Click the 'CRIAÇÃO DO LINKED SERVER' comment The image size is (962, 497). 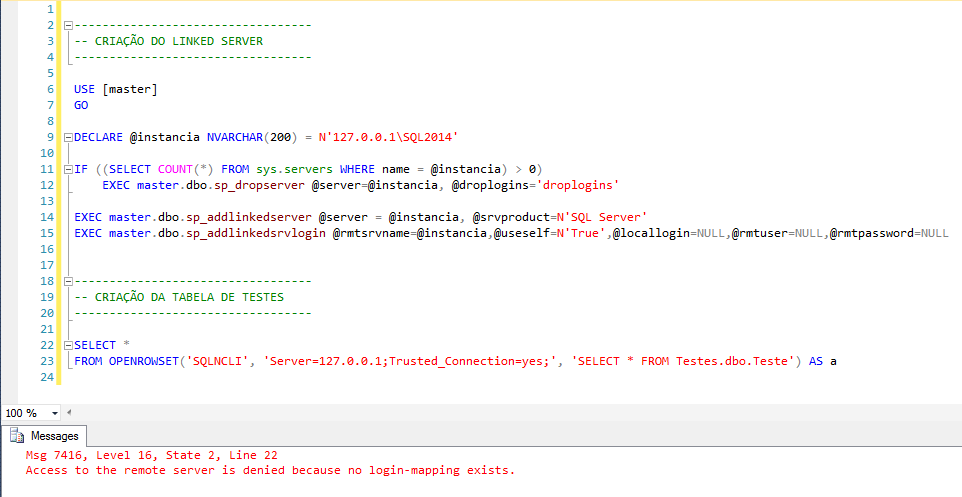[x=169, y=42]
